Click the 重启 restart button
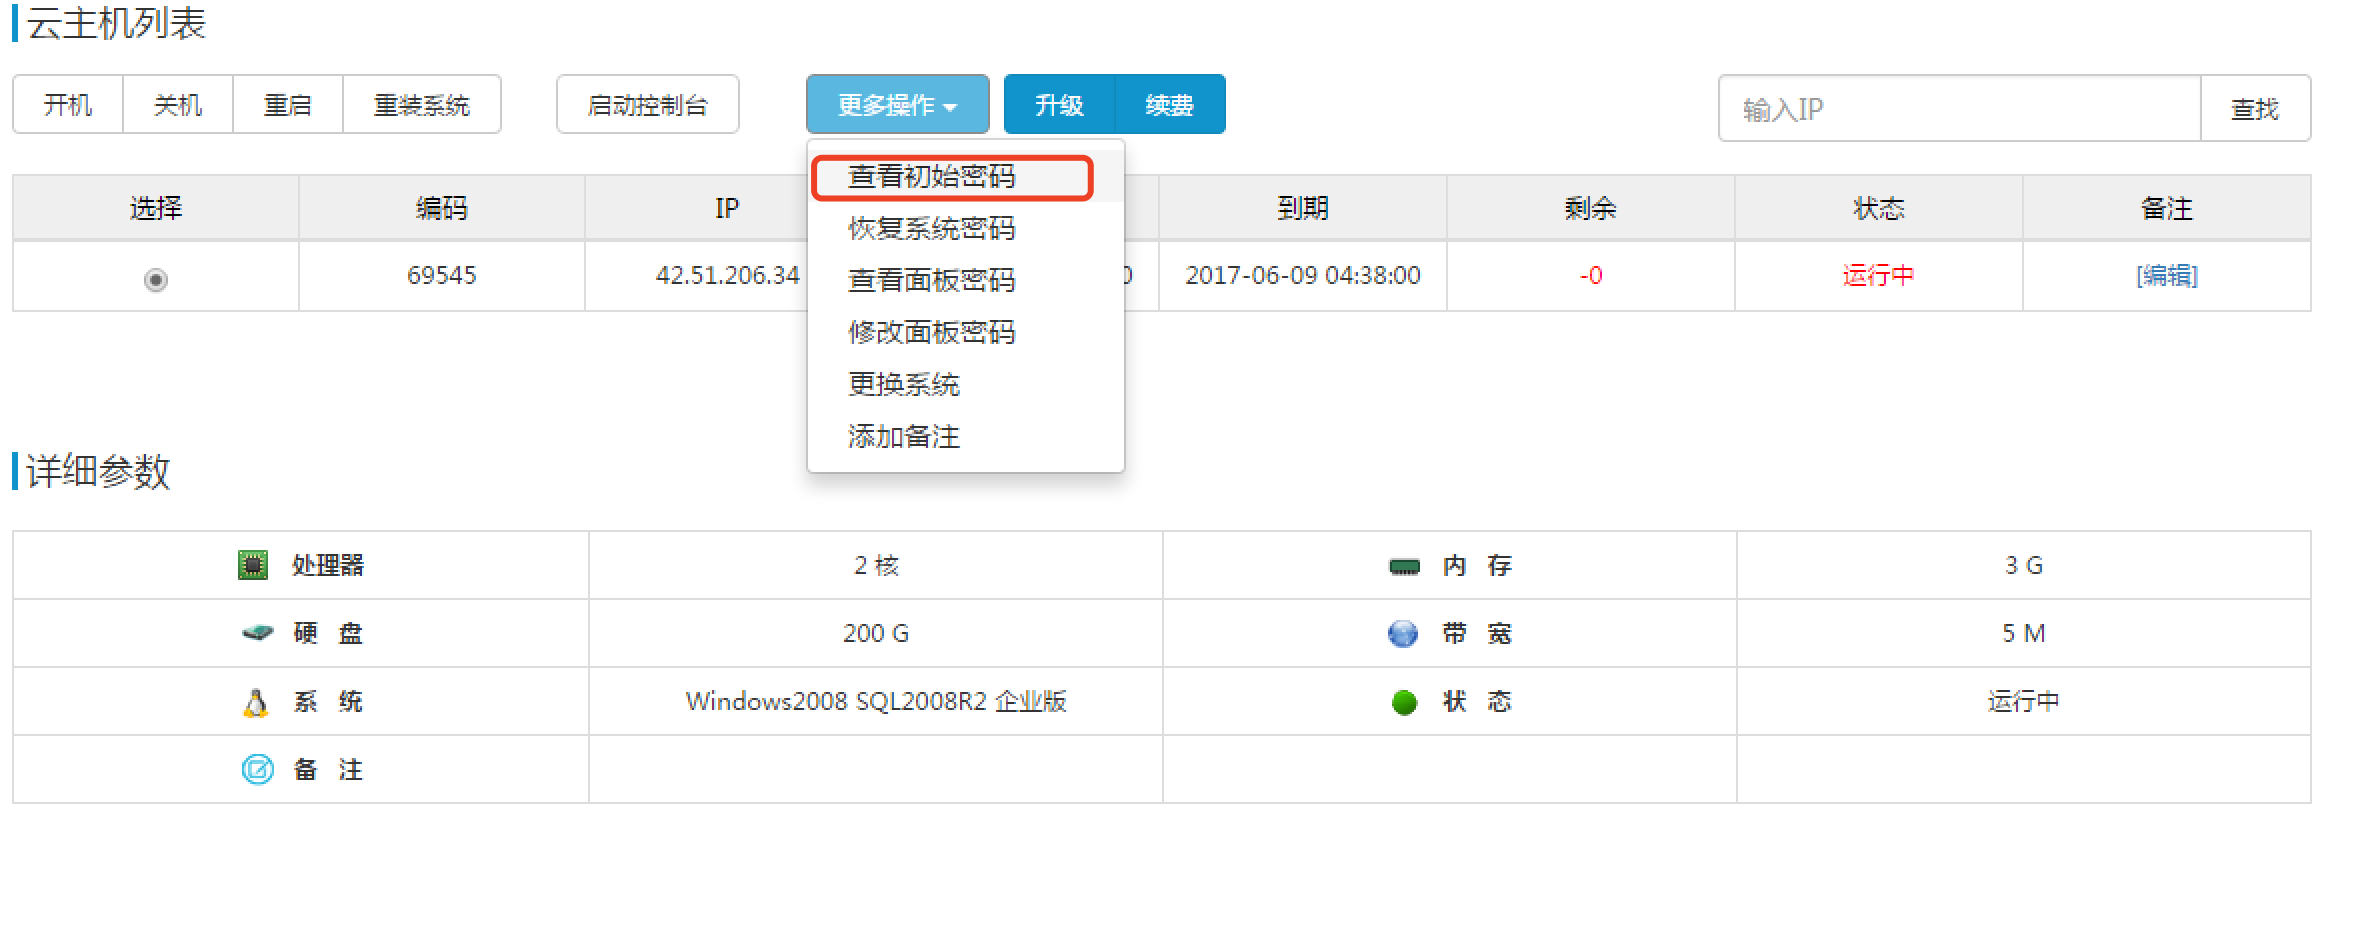Viewport: 2360px width, 948px height. click(288, 104)
